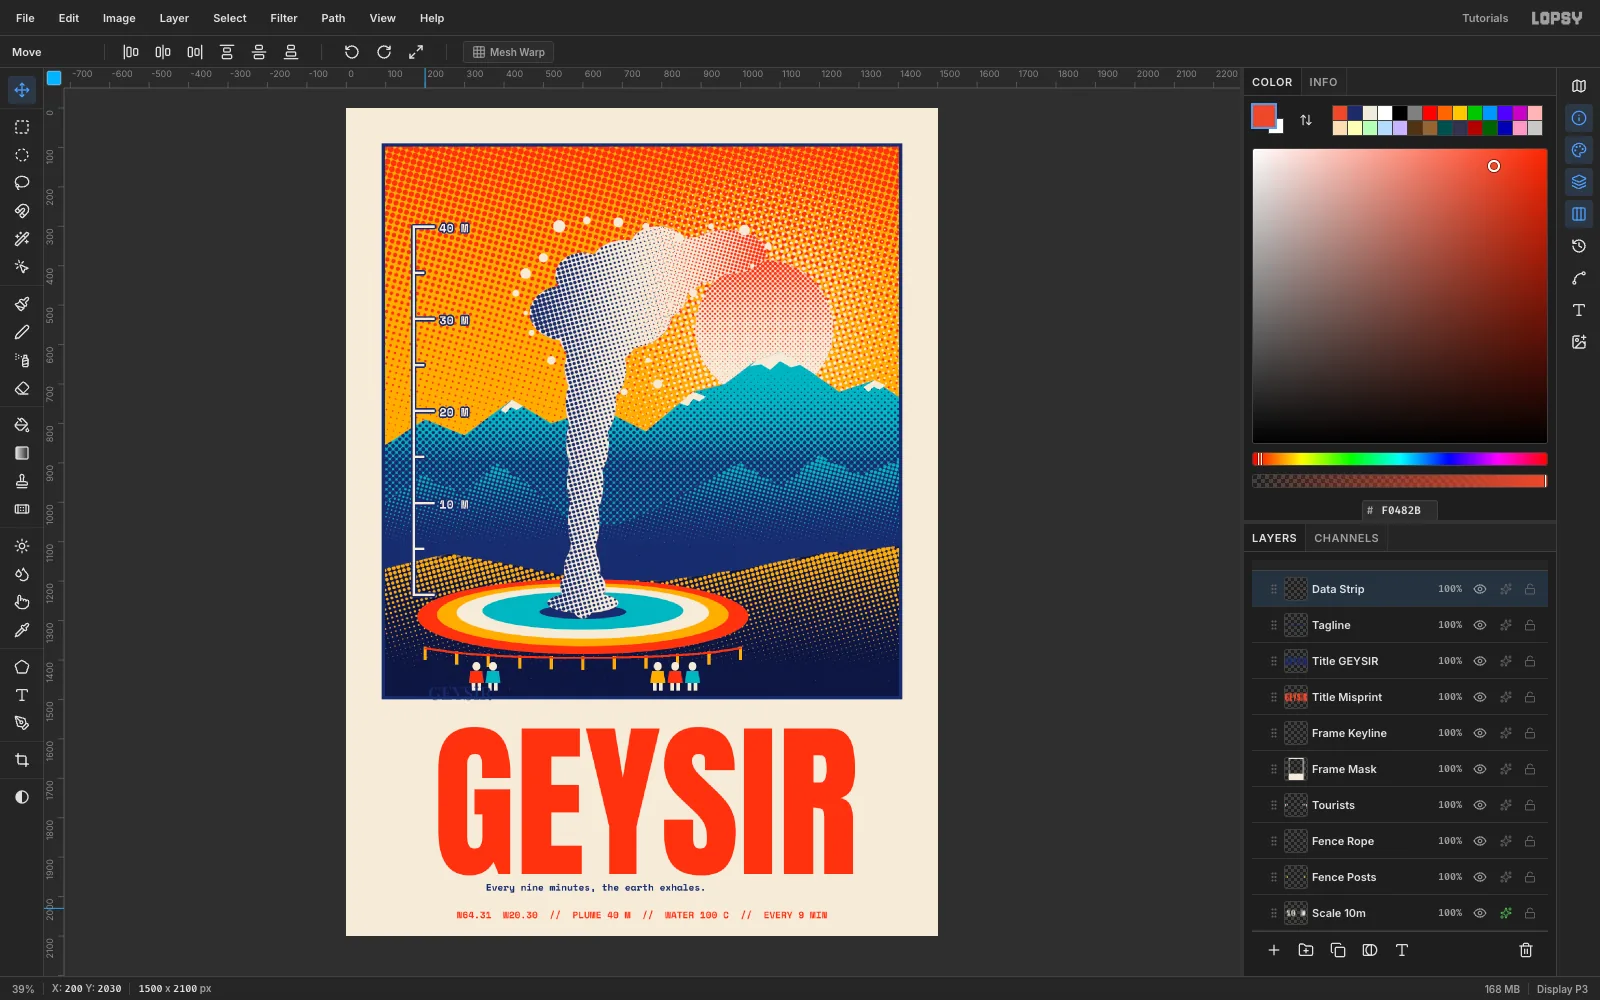The height and width of the screenshot is (1000, 1600).
Task: Swap foreground and background colors
Action: (x=1306, y=120)
